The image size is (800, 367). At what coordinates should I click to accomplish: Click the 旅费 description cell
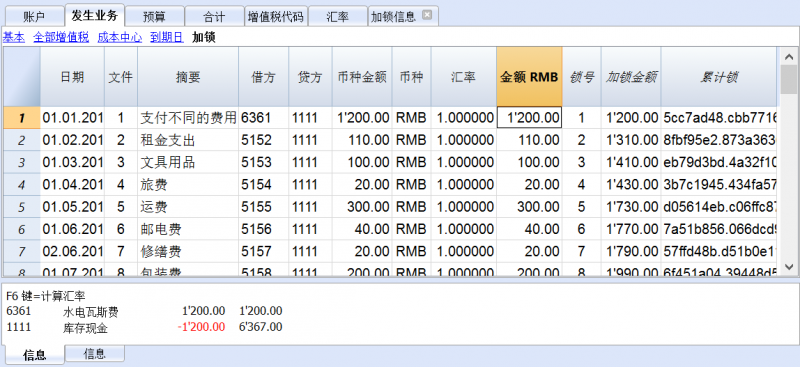tap(188, 185)
